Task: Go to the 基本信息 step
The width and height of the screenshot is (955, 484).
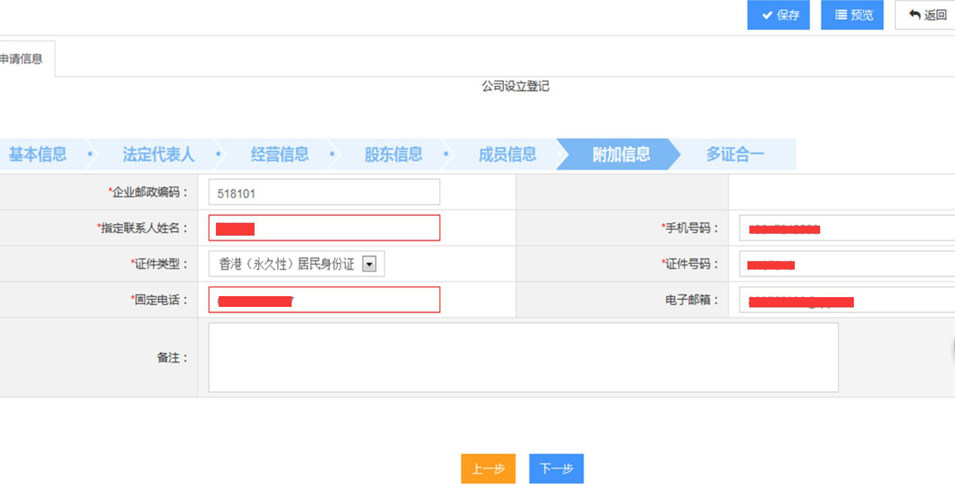Action: coord(38,154)
